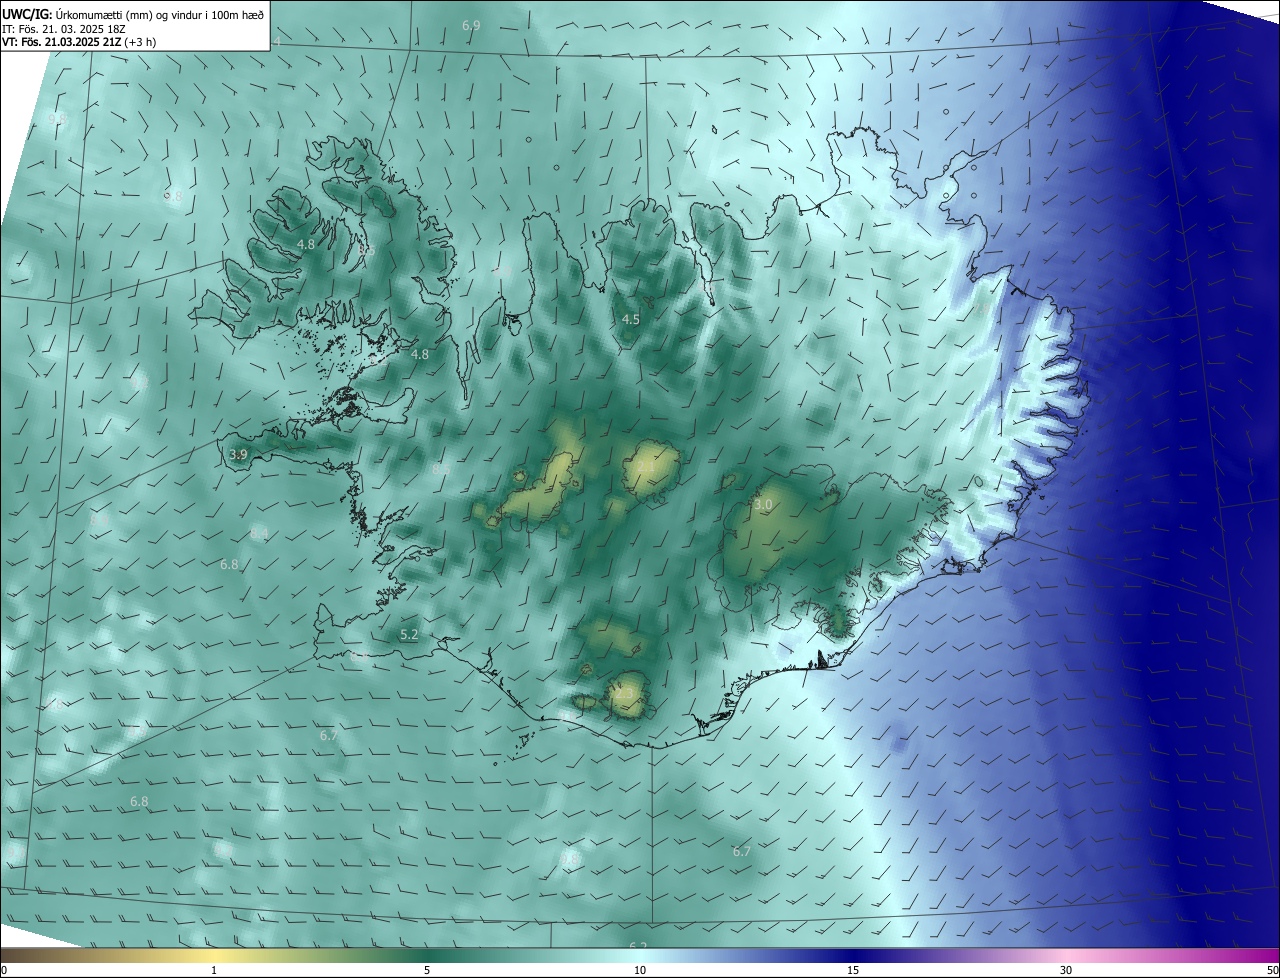1280x978 pixels.
Task: Click the '3.0' value label on Vatnajökull glacier
Action: coord(763,505)
